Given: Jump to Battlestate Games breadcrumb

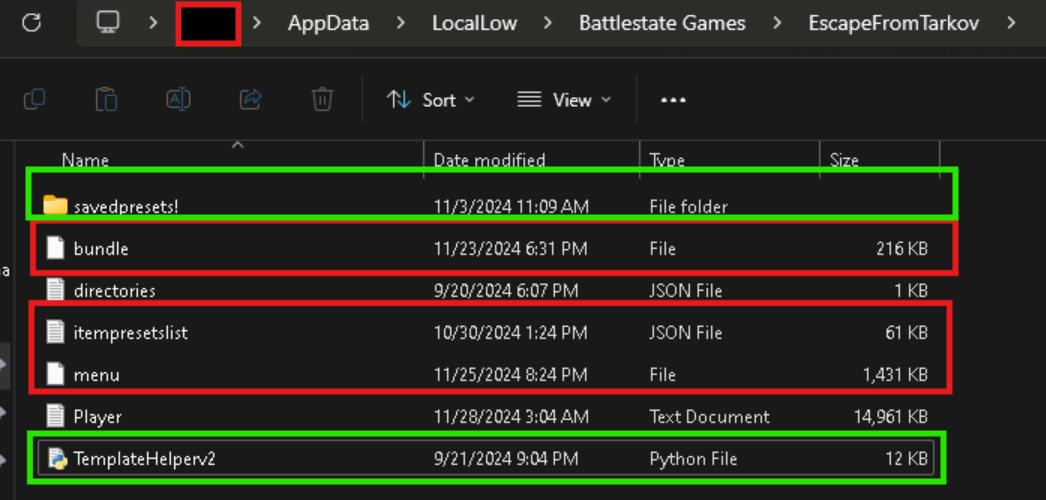Looking at the screenshot, I should (x=662, y=23).
